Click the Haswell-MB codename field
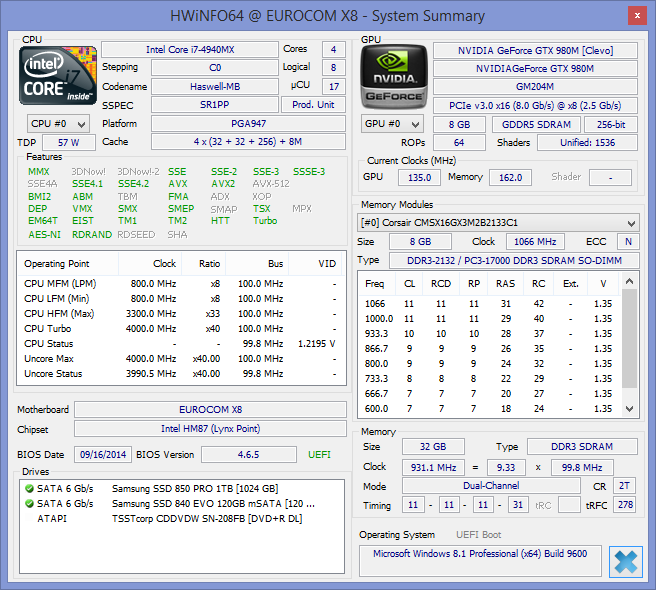656x590 pixels. [215, 87]
